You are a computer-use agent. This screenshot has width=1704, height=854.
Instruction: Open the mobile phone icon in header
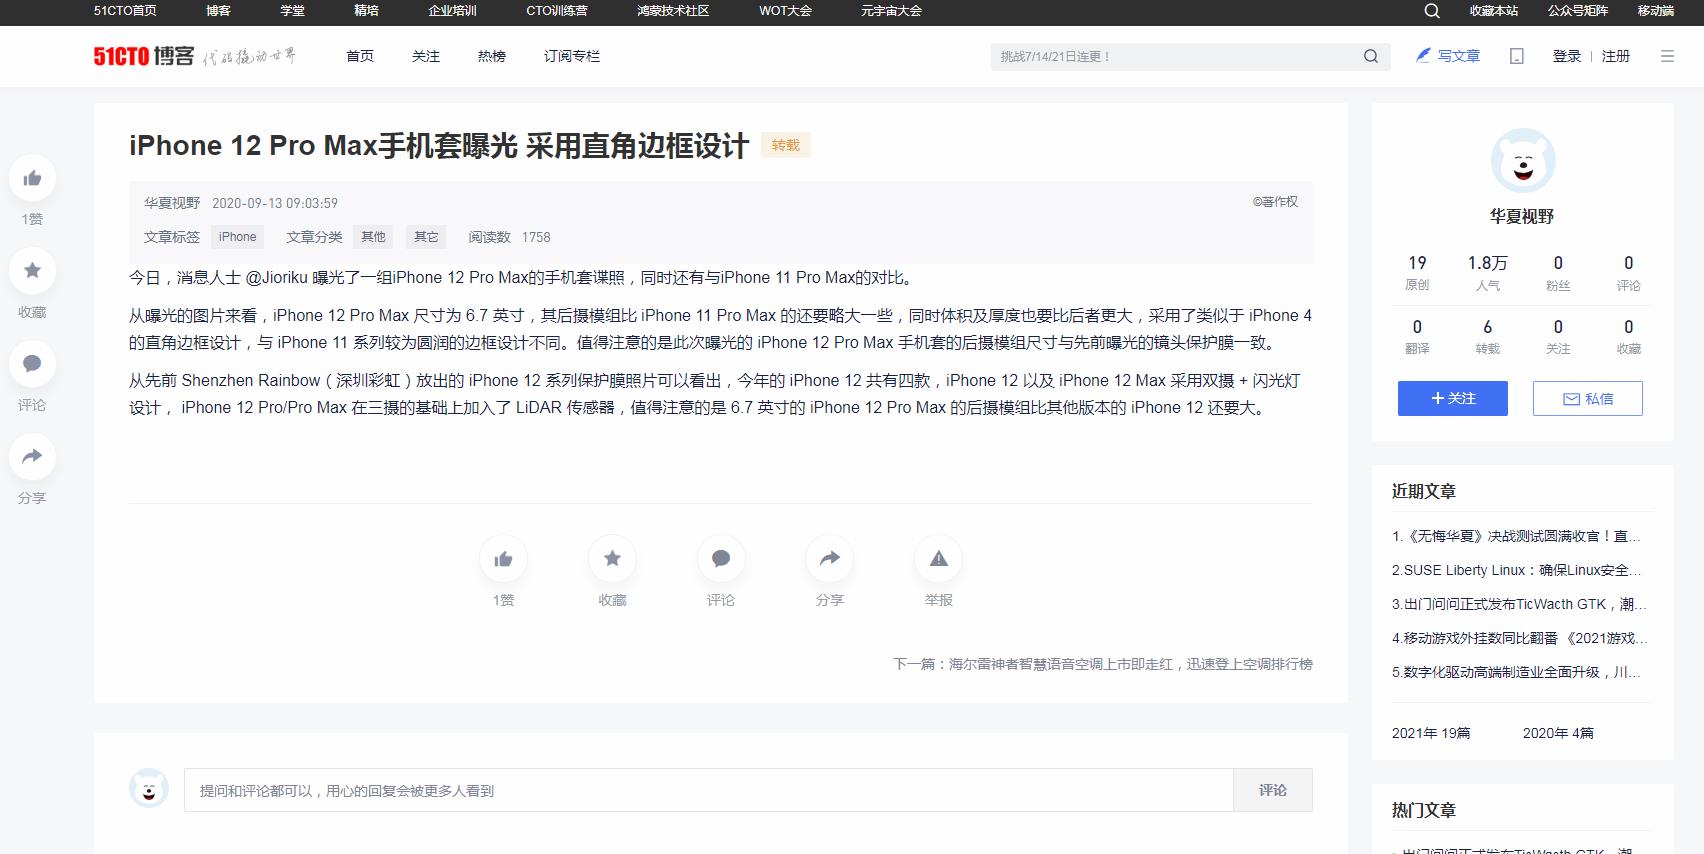tap(1517, 56)
